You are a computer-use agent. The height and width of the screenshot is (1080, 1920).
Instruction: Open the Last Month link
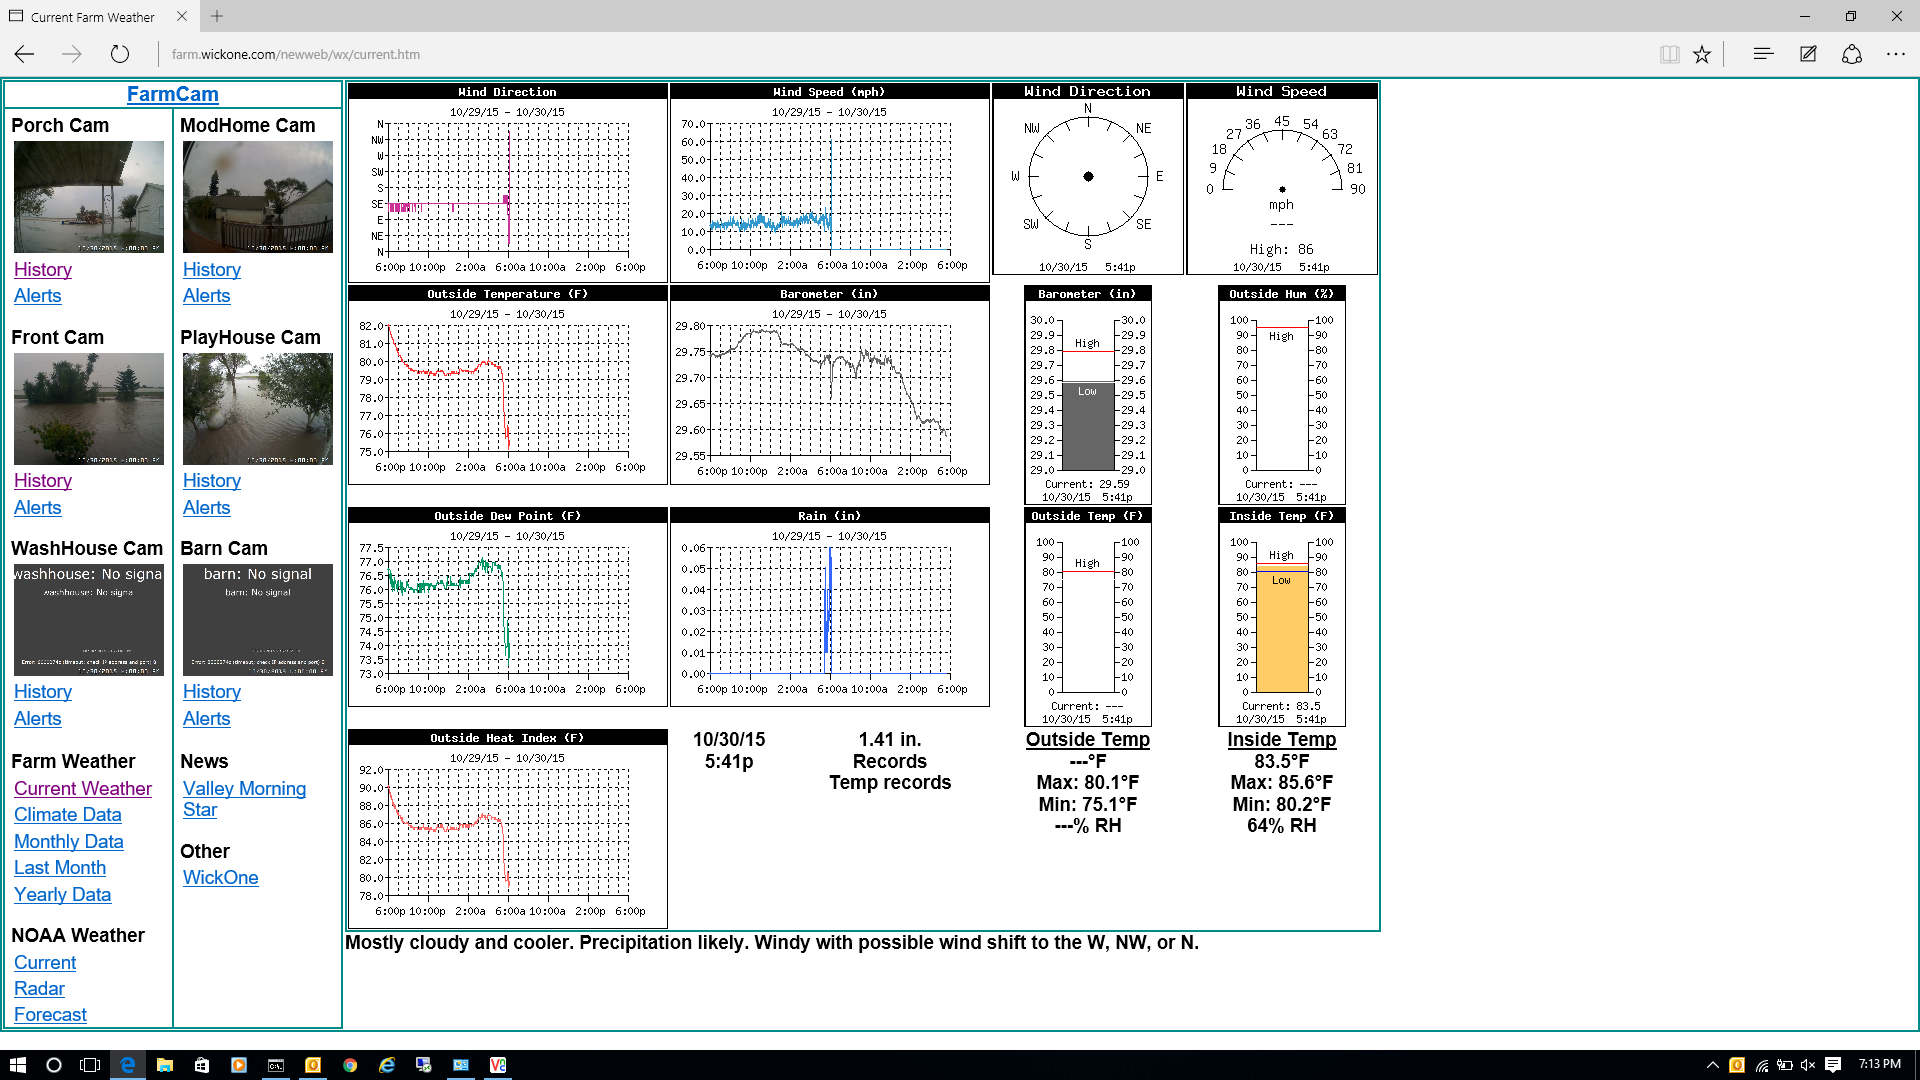coord(60,868)
